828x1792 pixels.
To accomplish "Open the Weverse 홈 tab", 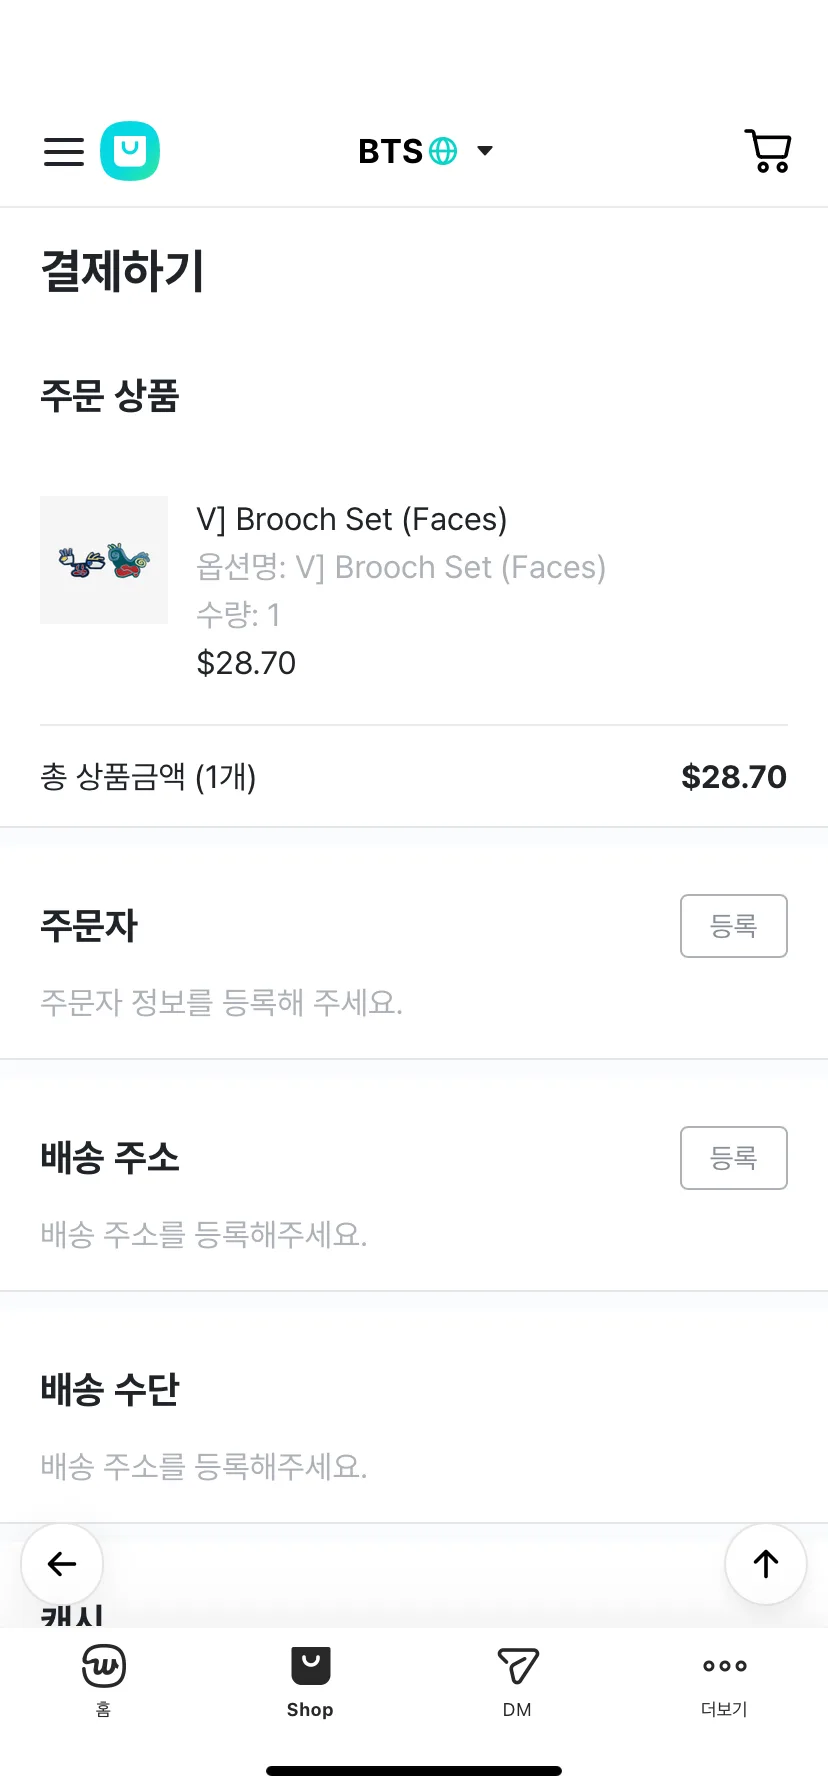I will 104,1680.
